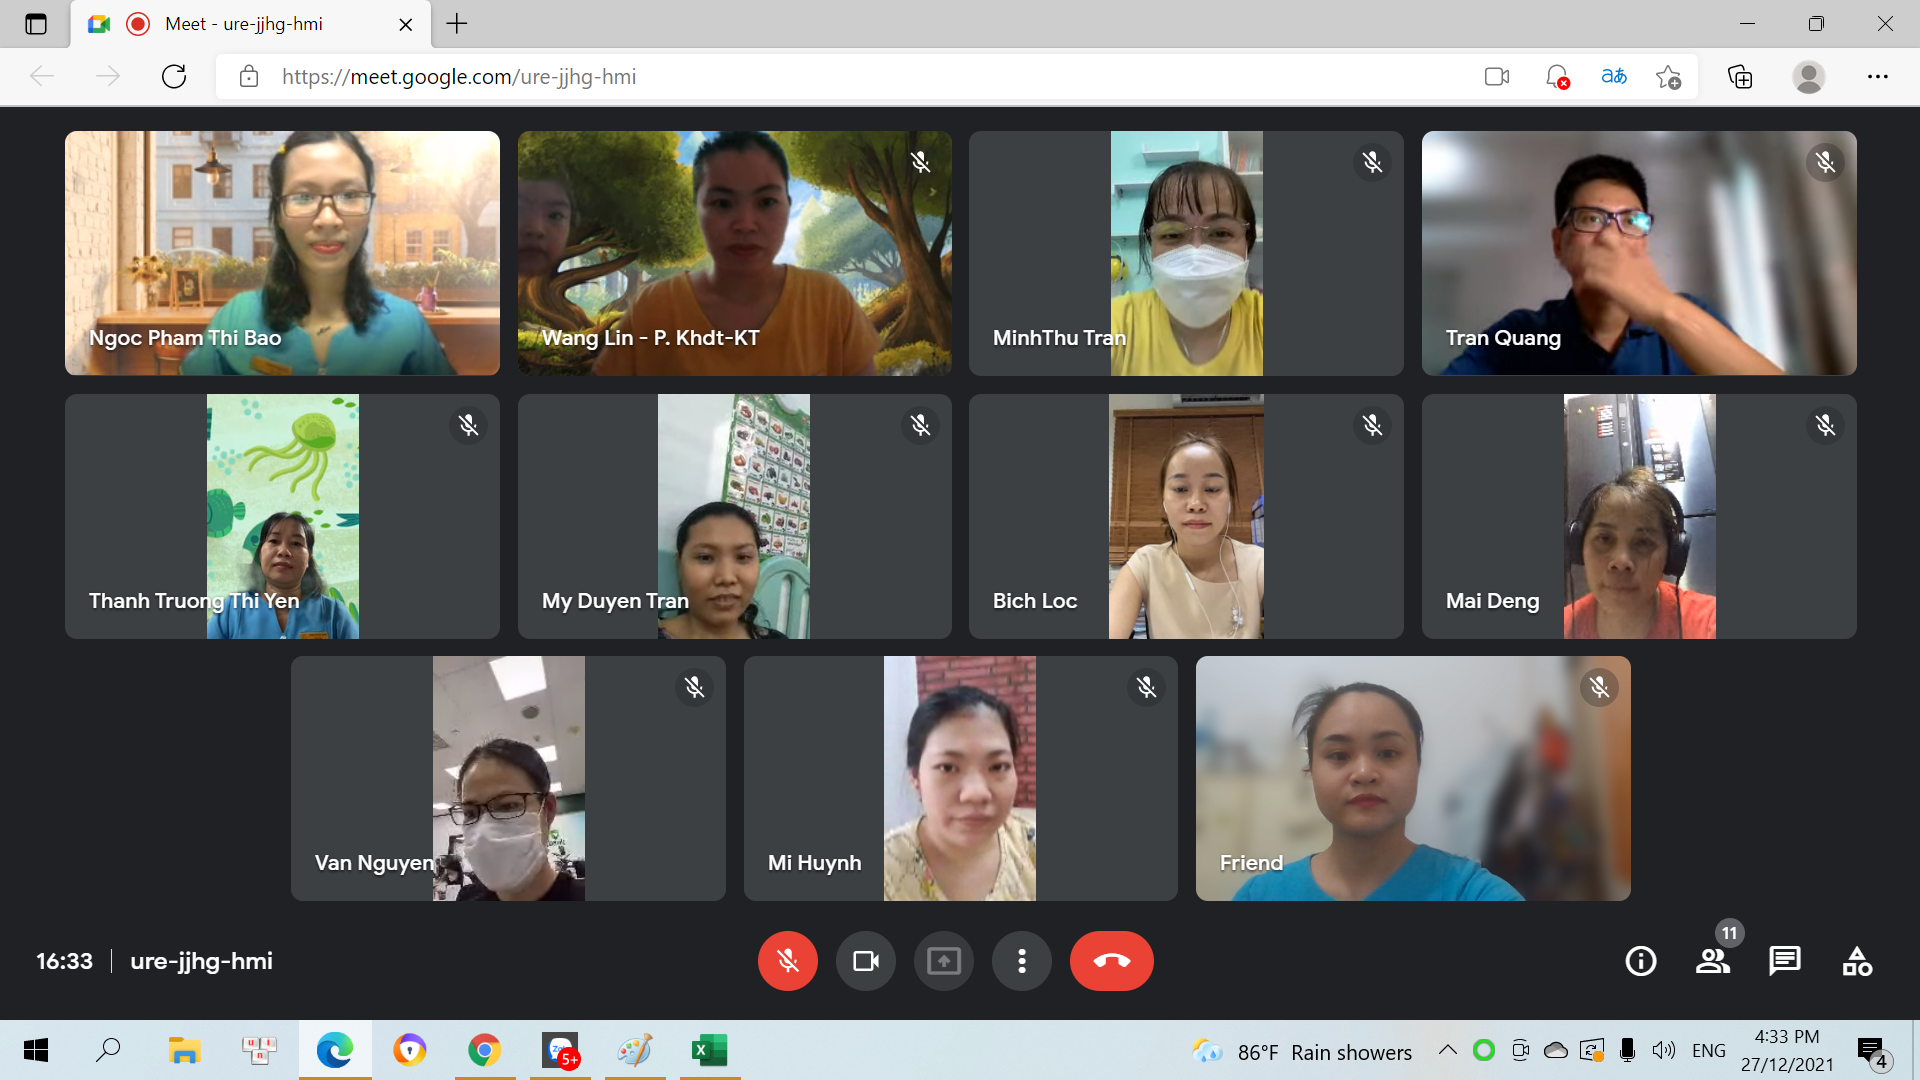Click muted mic icon on MinhThu Tran tile
1920x1080 pixels.
pos(1372,162)
